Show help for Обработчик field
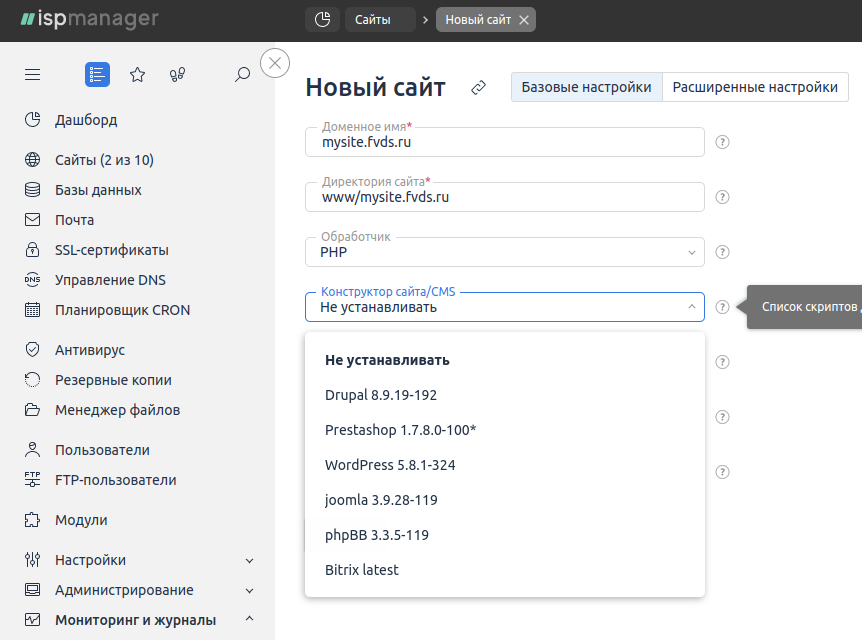Image resolution: width=862 pixels, height=640 pixels. click(722, 252)
